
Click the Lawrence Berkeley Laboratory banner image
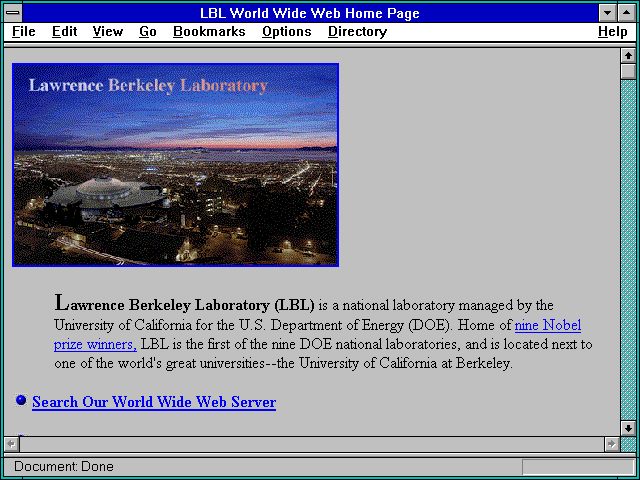tap(176, 165)
